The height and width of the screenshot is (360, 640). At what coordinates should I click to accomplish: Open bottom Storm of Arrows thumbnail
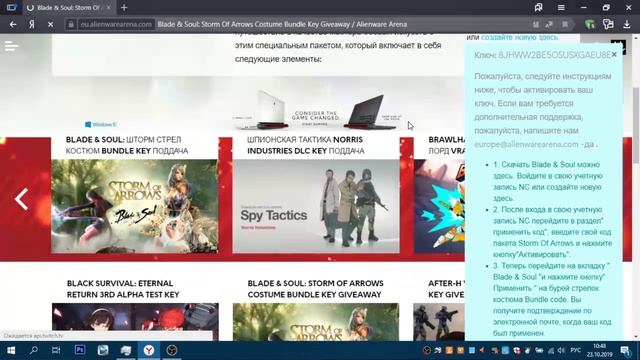316,322
